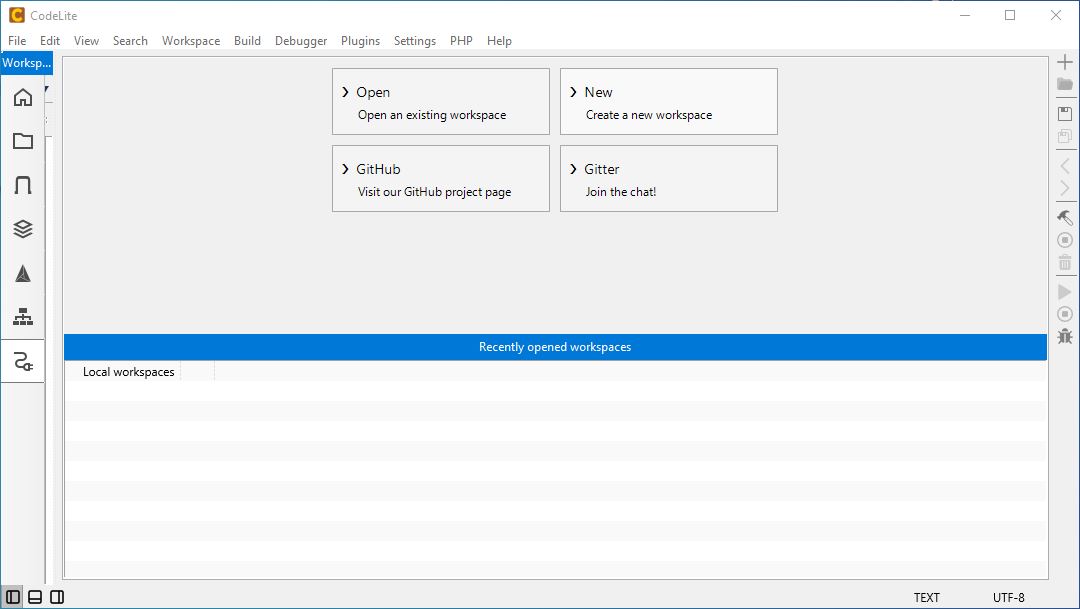Click the Open file folder toolbar icon
This screenshot has height=609, width=1080.
tap(1065, 84)
